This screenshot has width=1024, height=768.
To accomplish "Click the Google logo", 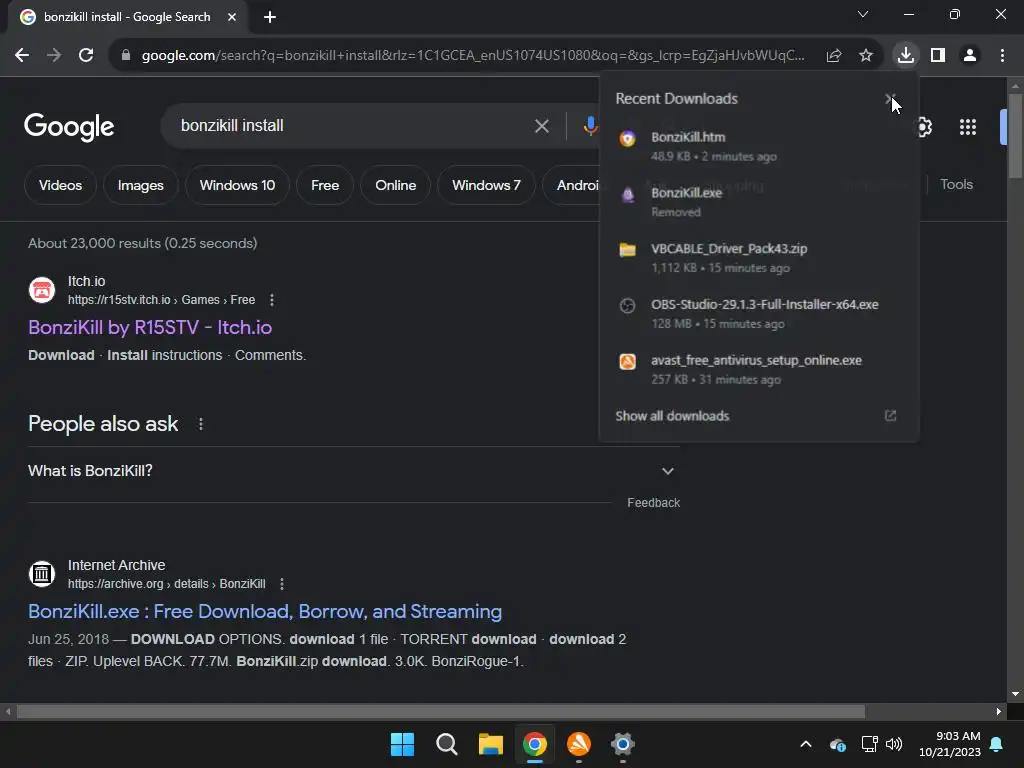I will [69, 127].
